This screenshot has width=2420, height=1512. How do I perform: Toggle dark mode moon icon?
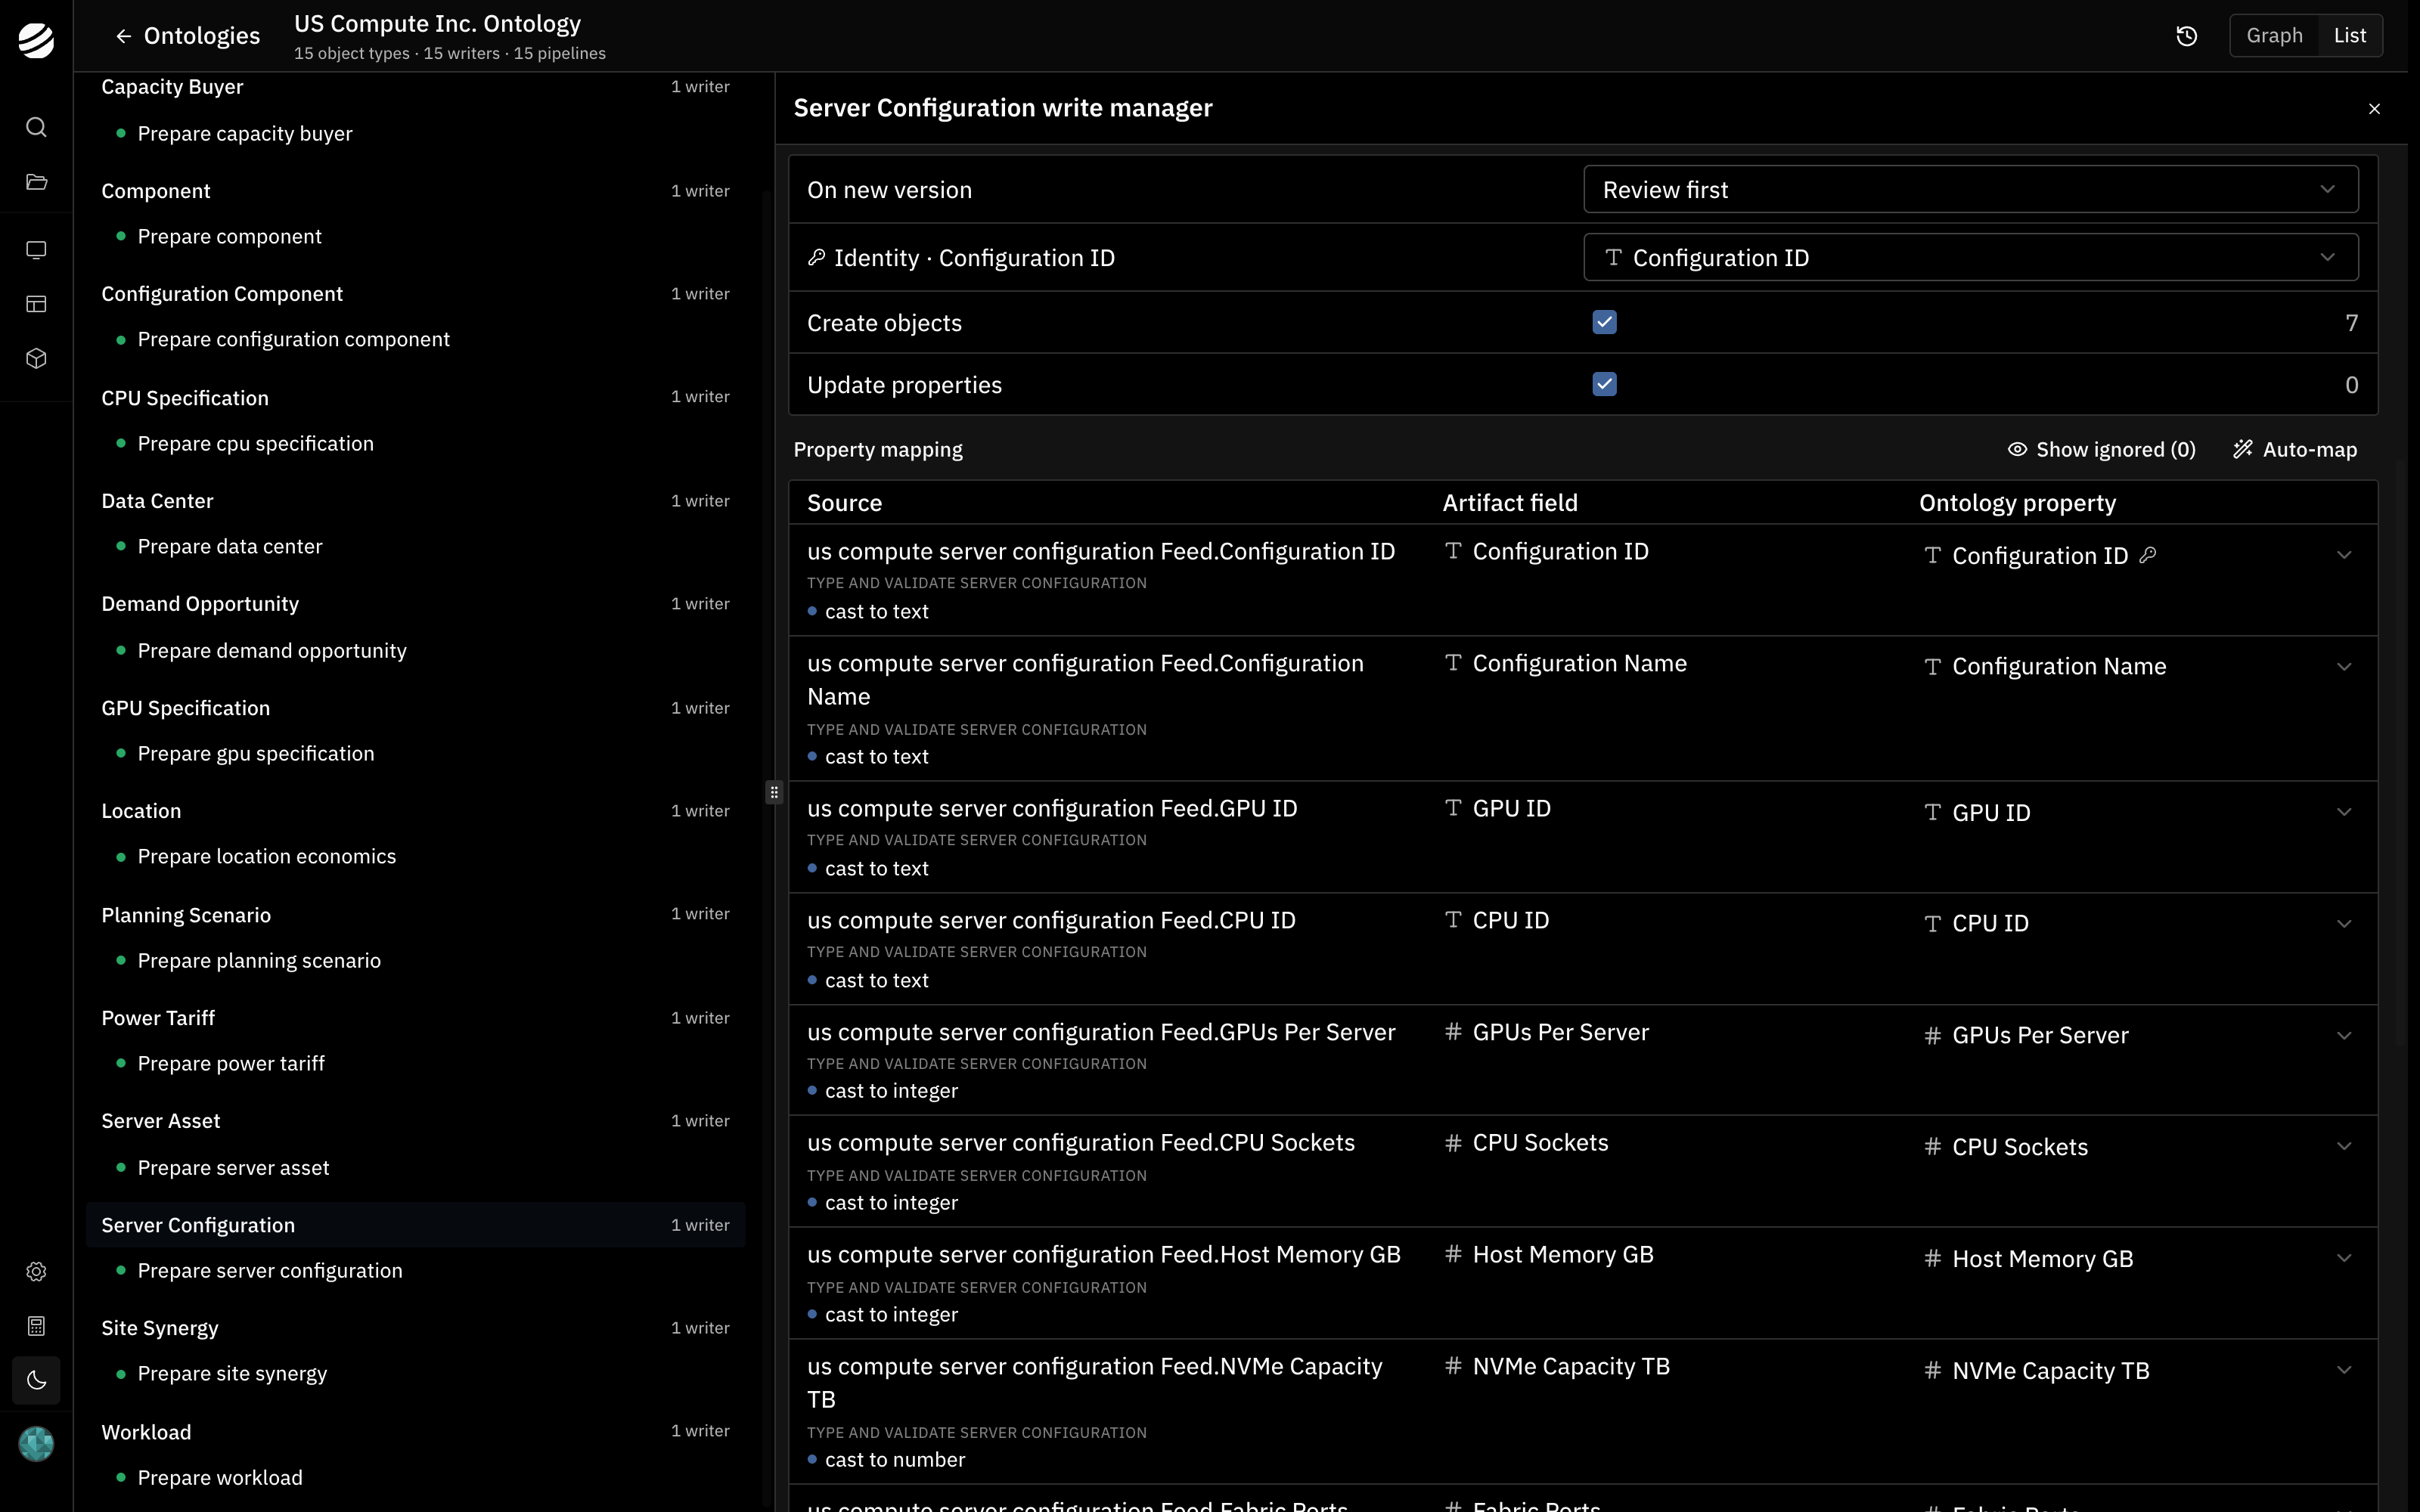[x=36, y=1381]
